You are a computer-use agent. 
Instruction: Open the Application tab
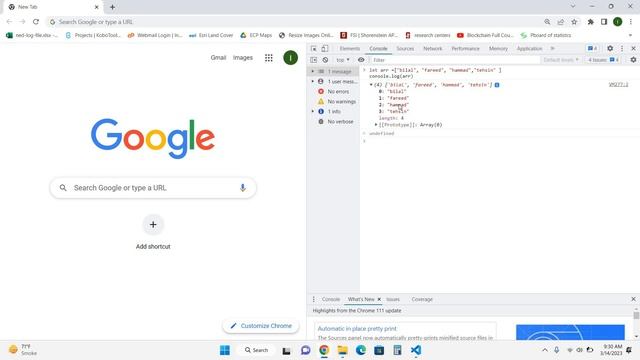[529, 49]
